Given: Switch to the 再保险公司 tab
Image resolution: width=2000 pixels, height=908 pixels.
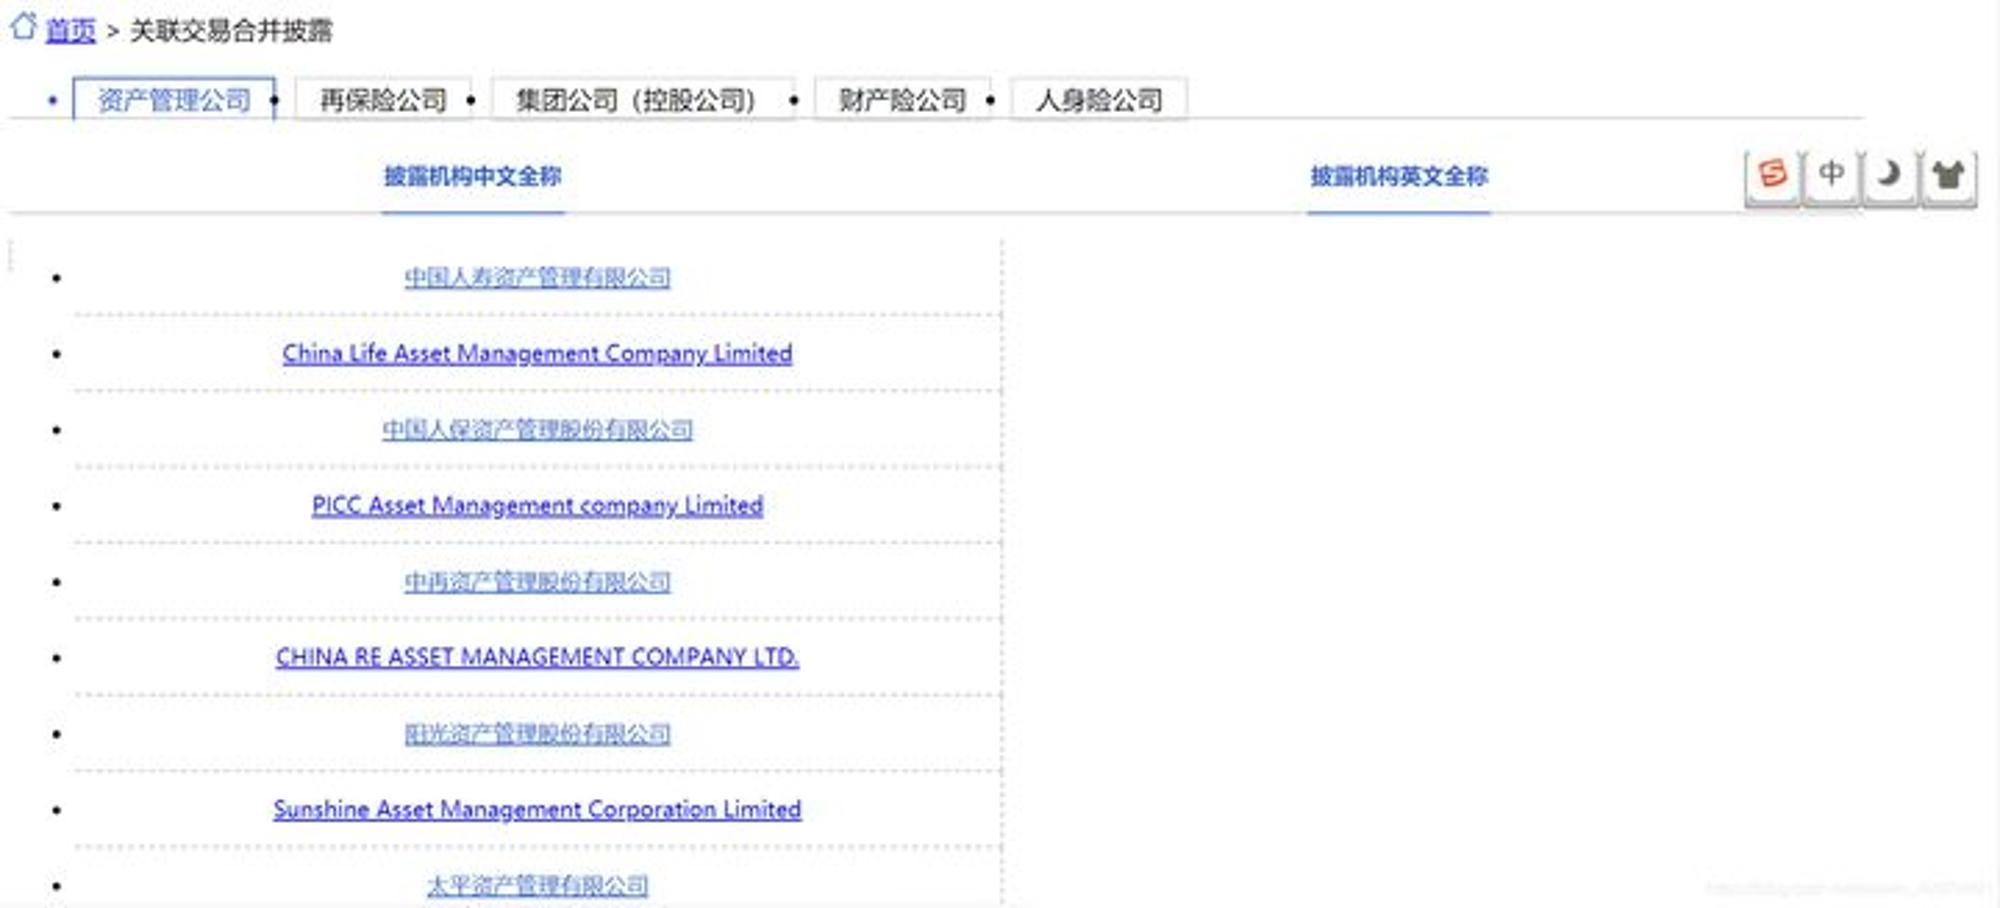Looking at the screenshot, I should pyautogui.click(x=383, y=100).
